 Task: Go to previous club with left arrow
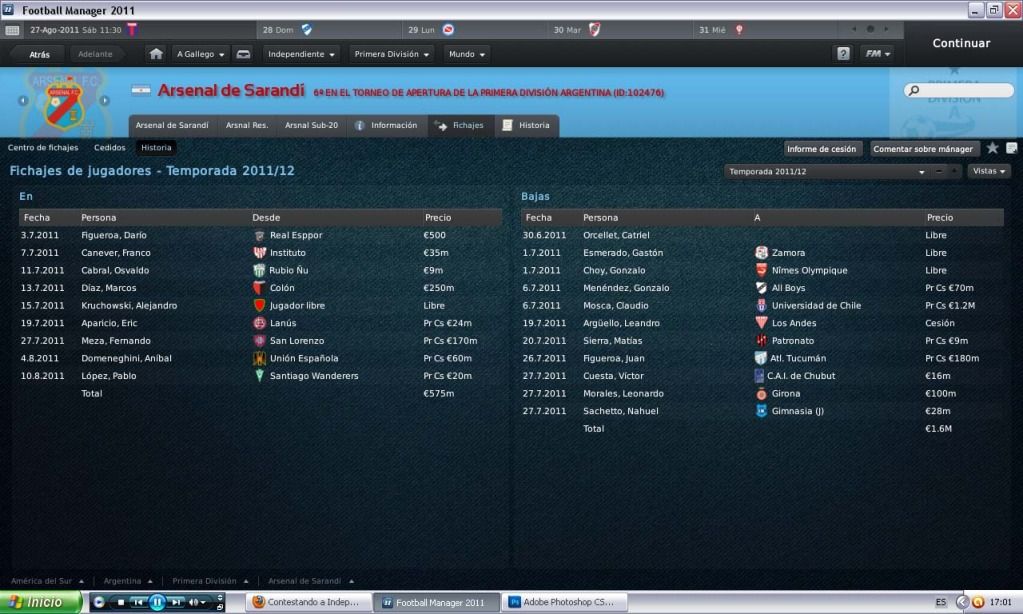click(23, 100)
